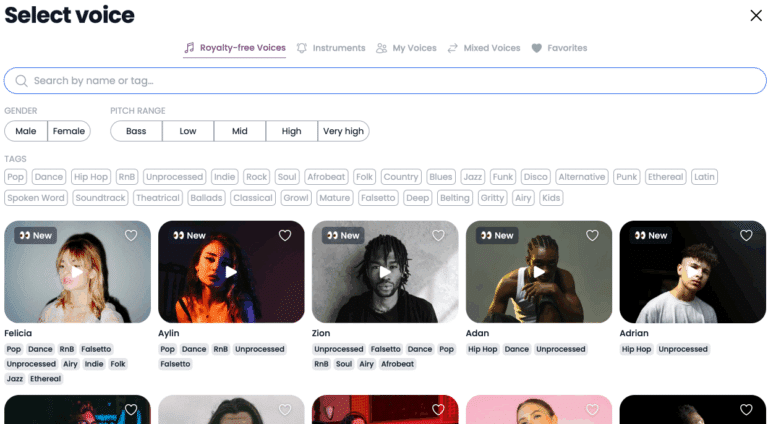Switch to the Mixed Voices tab
The height and width of the screenshot is (424, 768).
pyautogui.click(x=484, y=48)
